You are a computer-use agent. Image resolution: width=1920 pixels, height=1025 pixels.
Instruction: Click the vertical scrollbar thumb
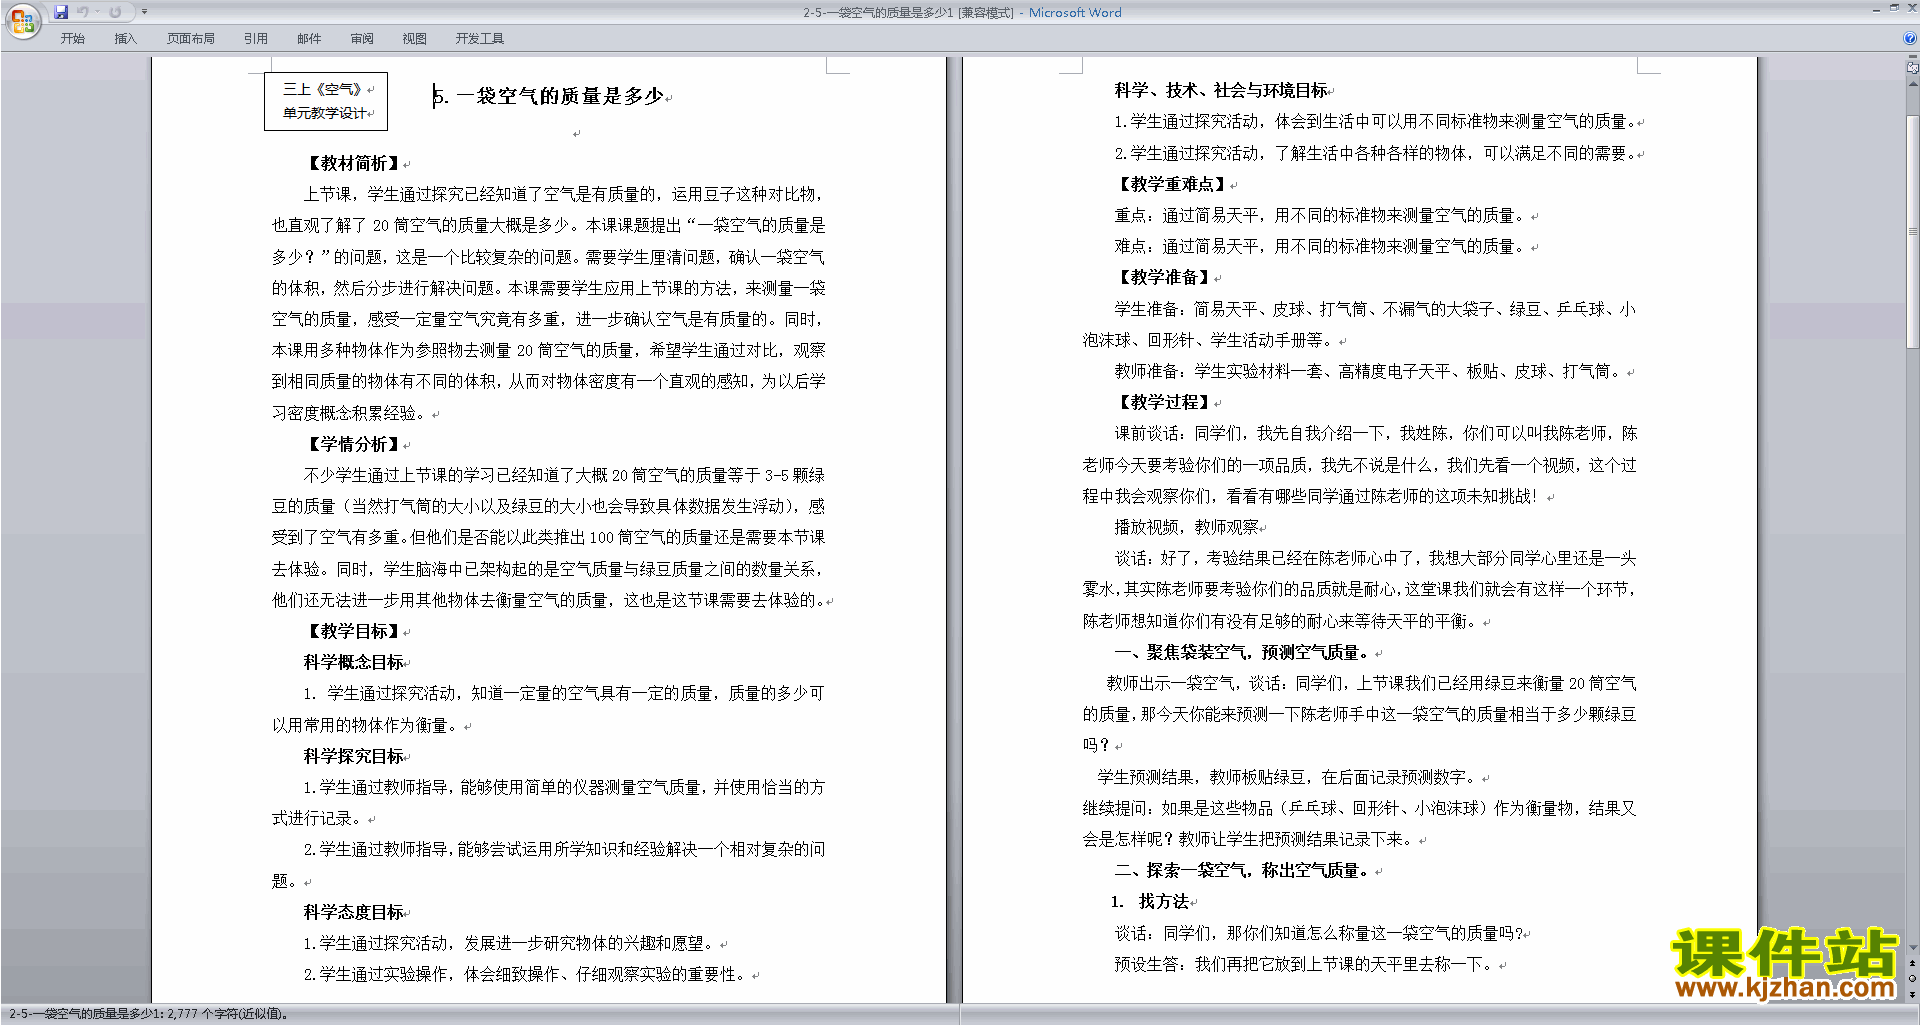click(x=1912, y=231)
